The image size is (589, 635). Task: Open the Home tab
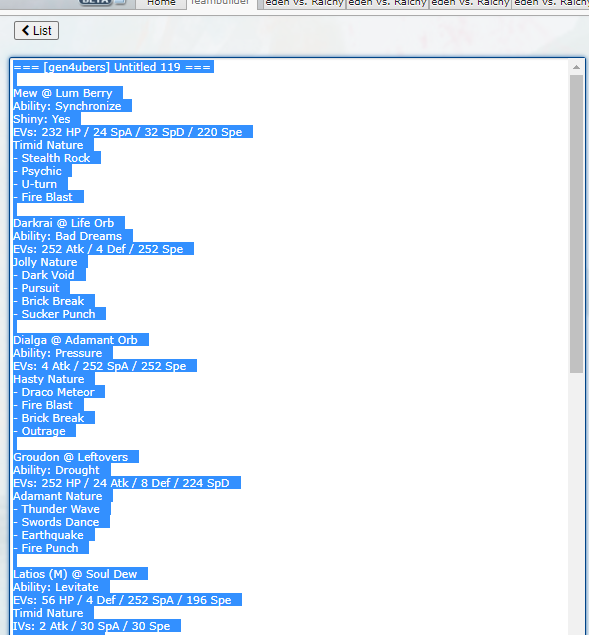pos(161,3)
